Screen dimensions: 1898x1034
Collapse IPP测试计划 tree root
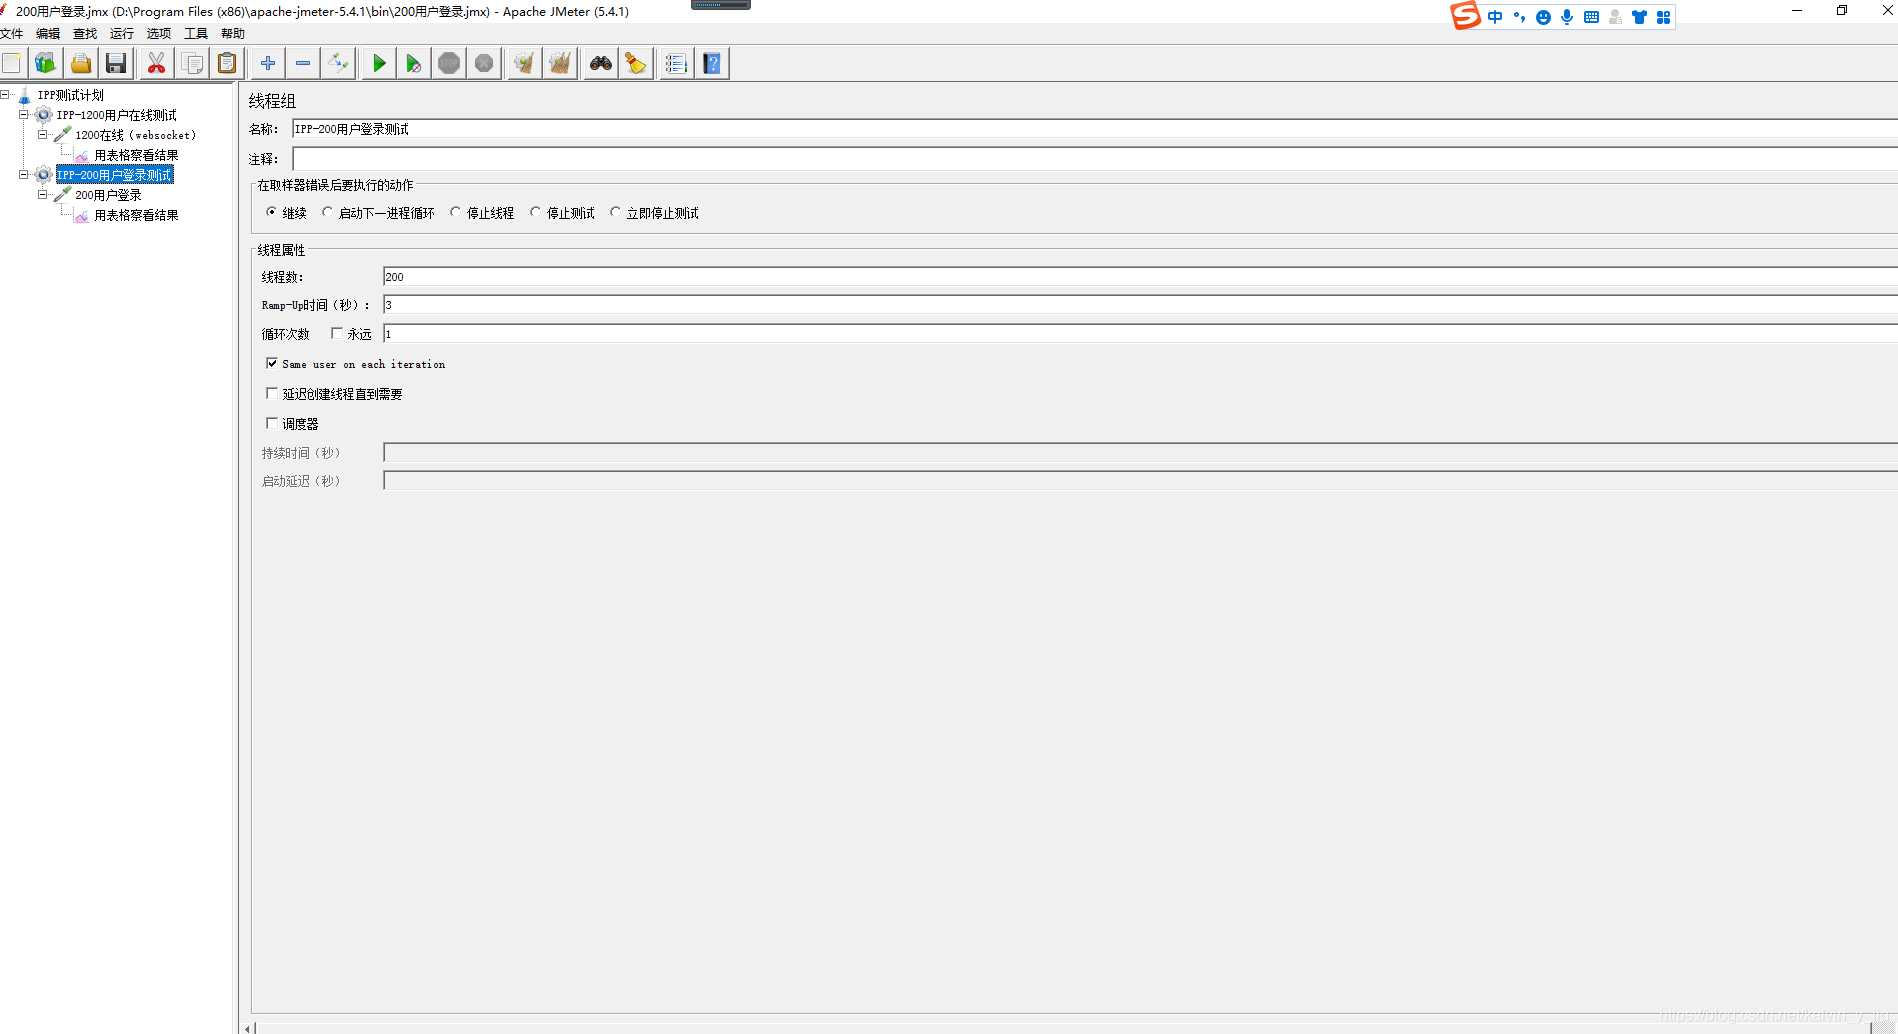click(x=5, y=95)
